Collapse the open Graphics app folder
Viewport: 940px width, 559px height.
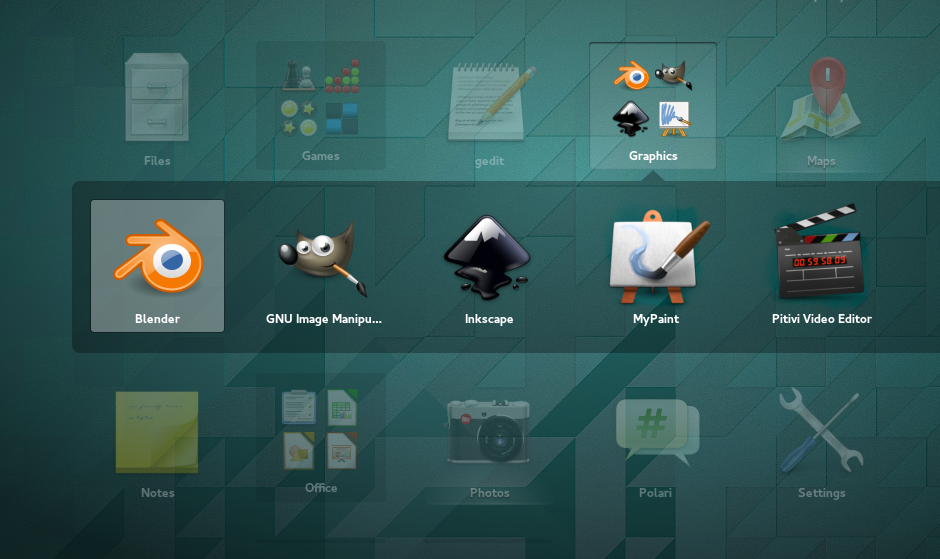pyautogui.click(x=653, y=105)
